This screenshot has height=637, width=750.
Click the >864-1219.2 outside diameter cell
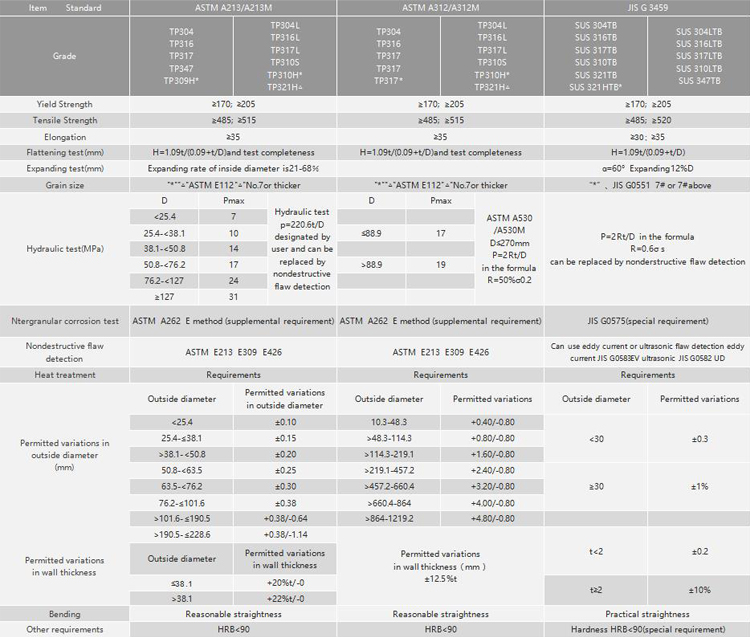389,519
